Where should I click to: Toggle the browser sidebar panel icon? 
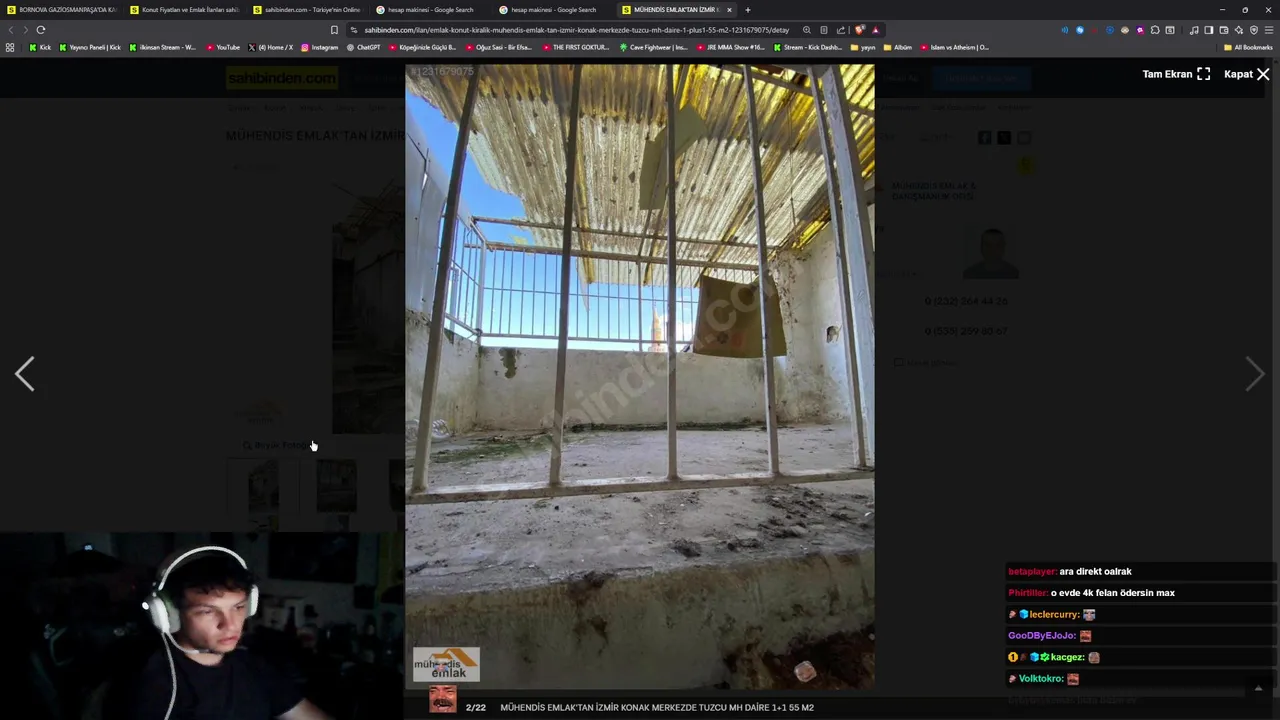[1209, 30]
